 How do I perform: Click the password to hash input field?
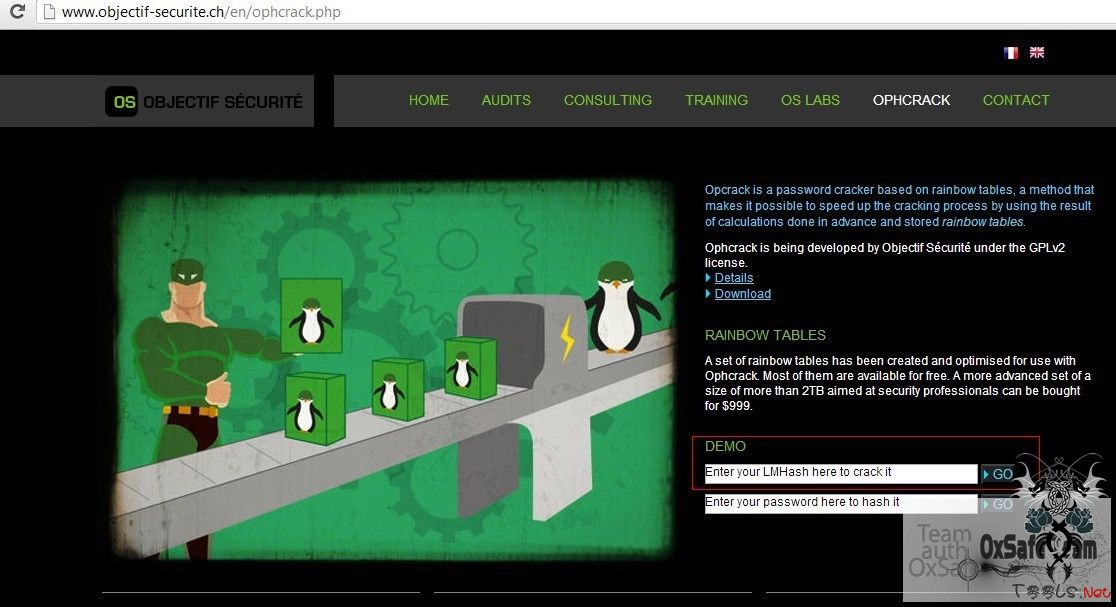click(841, 504)
